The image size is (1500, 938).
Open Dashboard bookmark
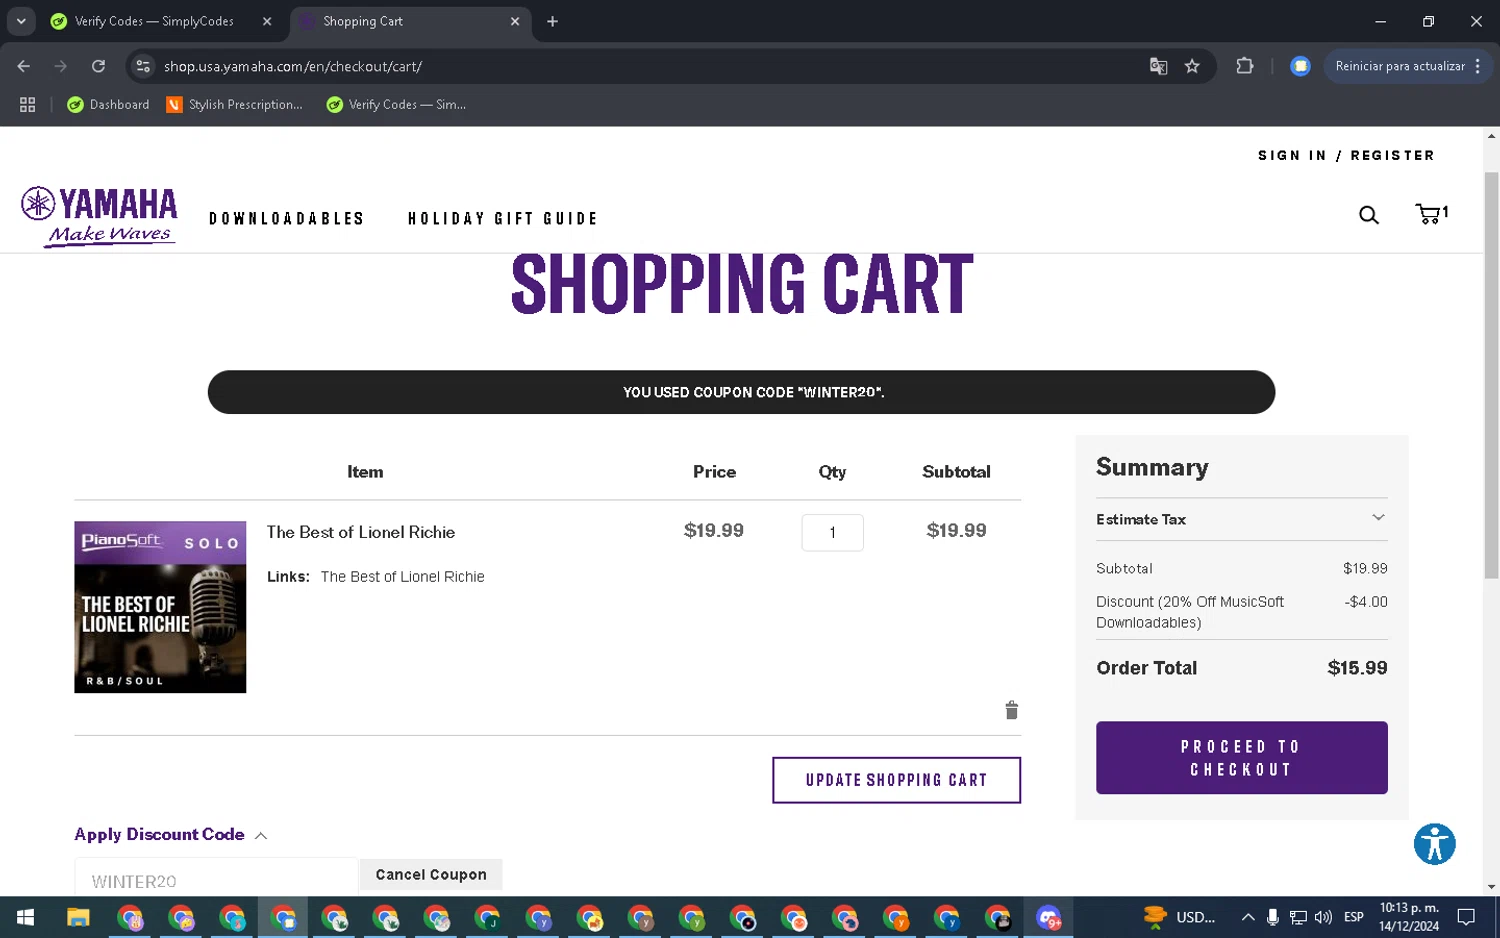coord(108,104)
